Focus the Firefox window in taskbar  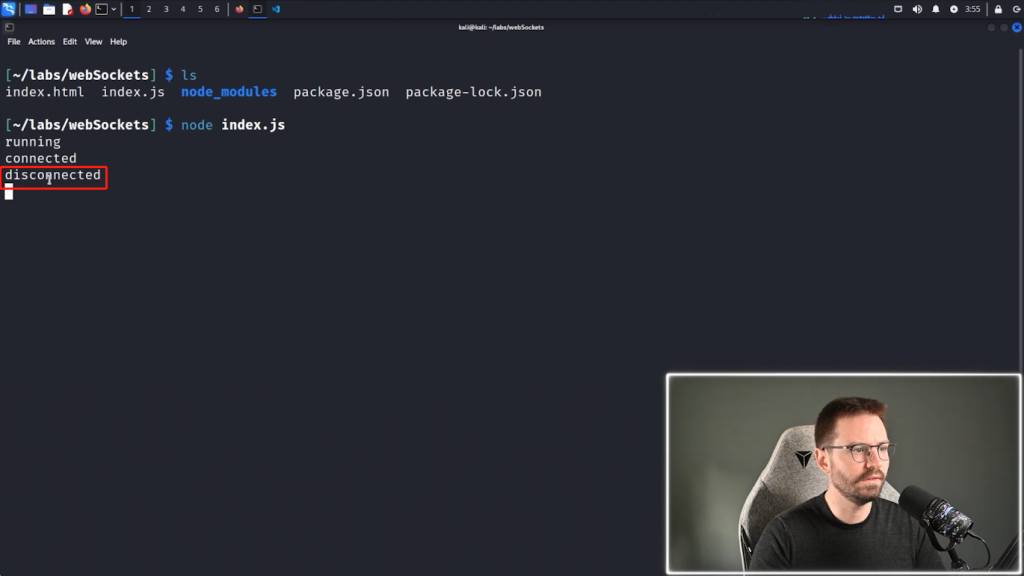click(x=240, y=9)
